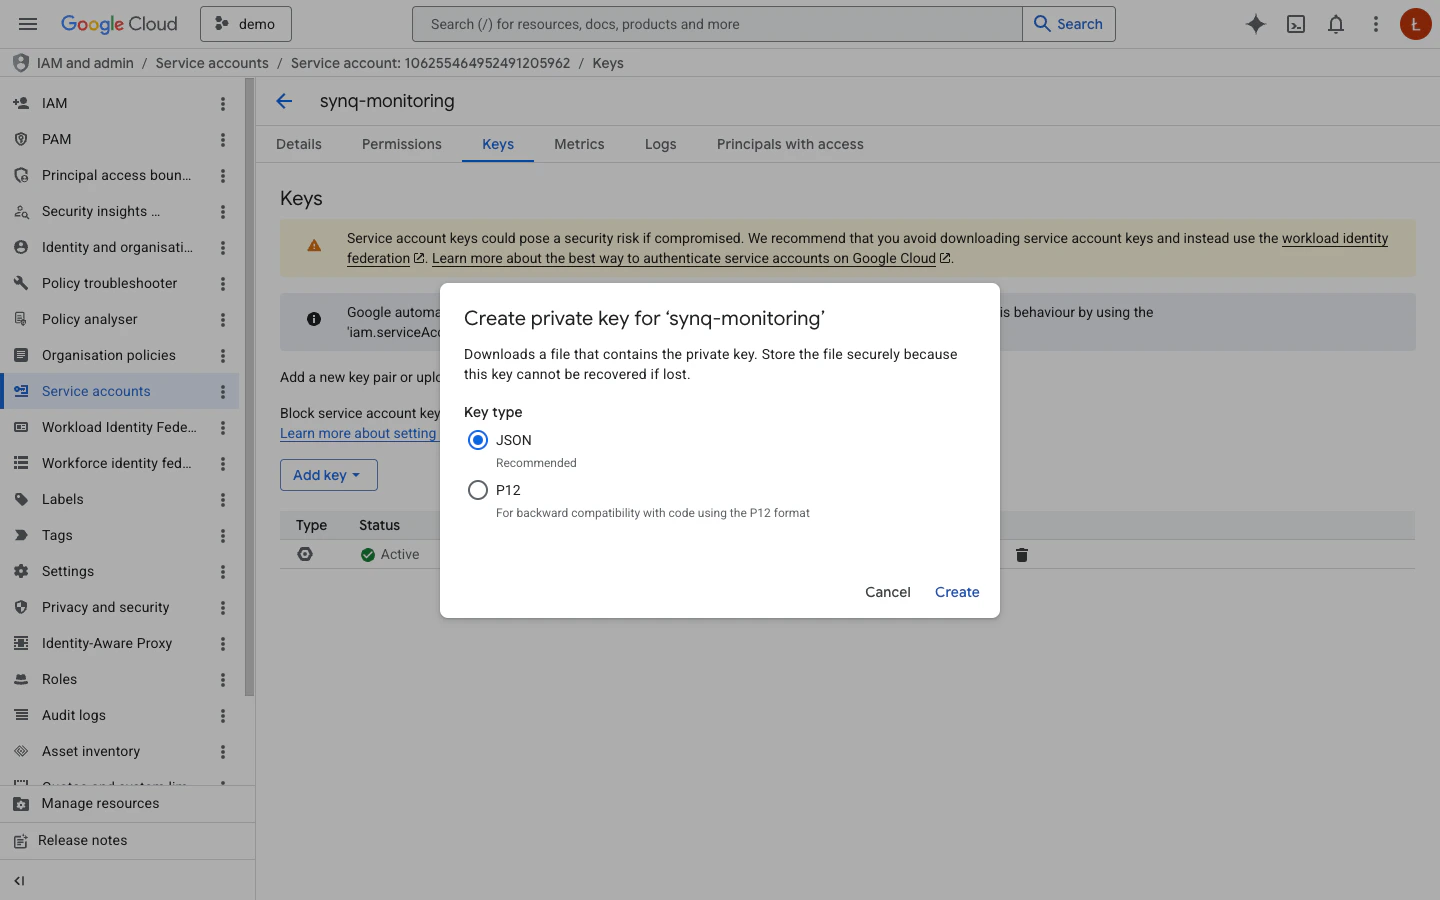Click the Asset inventory diamond icon
Image resolution: width=1440 pixels, height=900 pixels.
coord(21,751)
